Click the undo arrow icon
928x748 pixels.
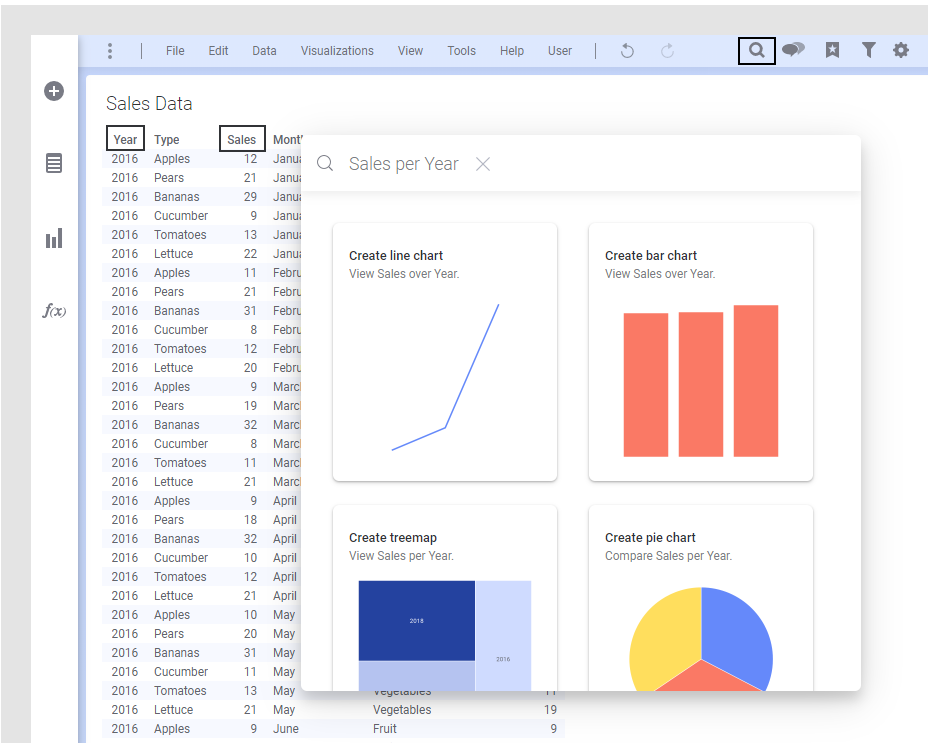tap(627, 51)
